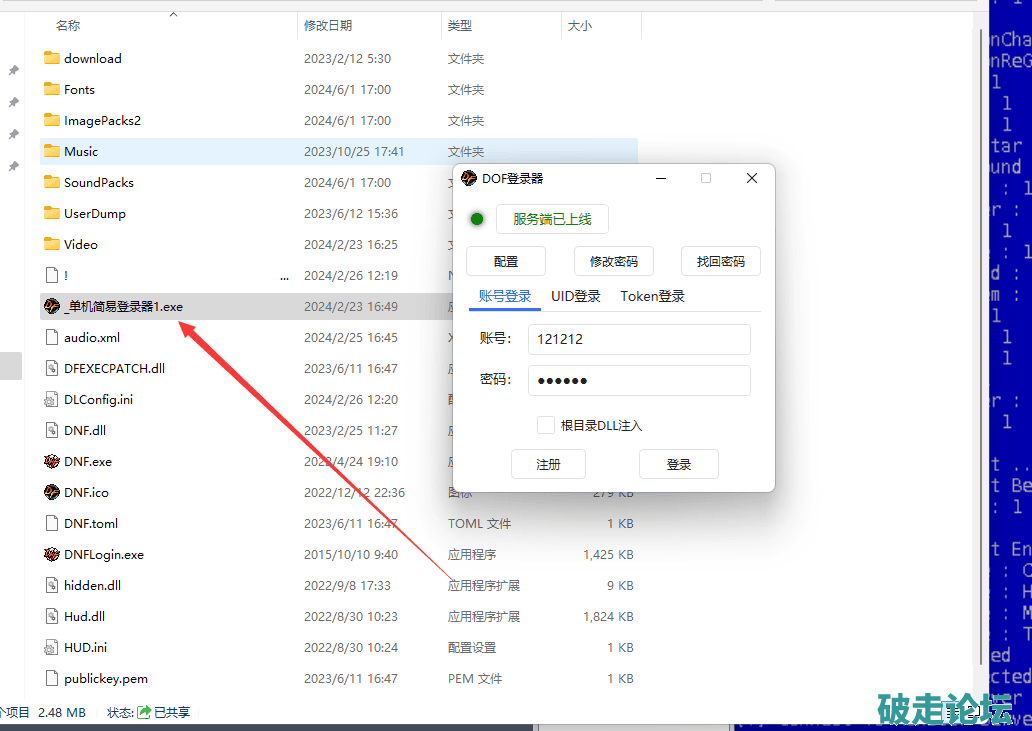This screenshot has height=731, width=1032.
Task: Click the 修改密码 button
Action: tap(613, 262)
